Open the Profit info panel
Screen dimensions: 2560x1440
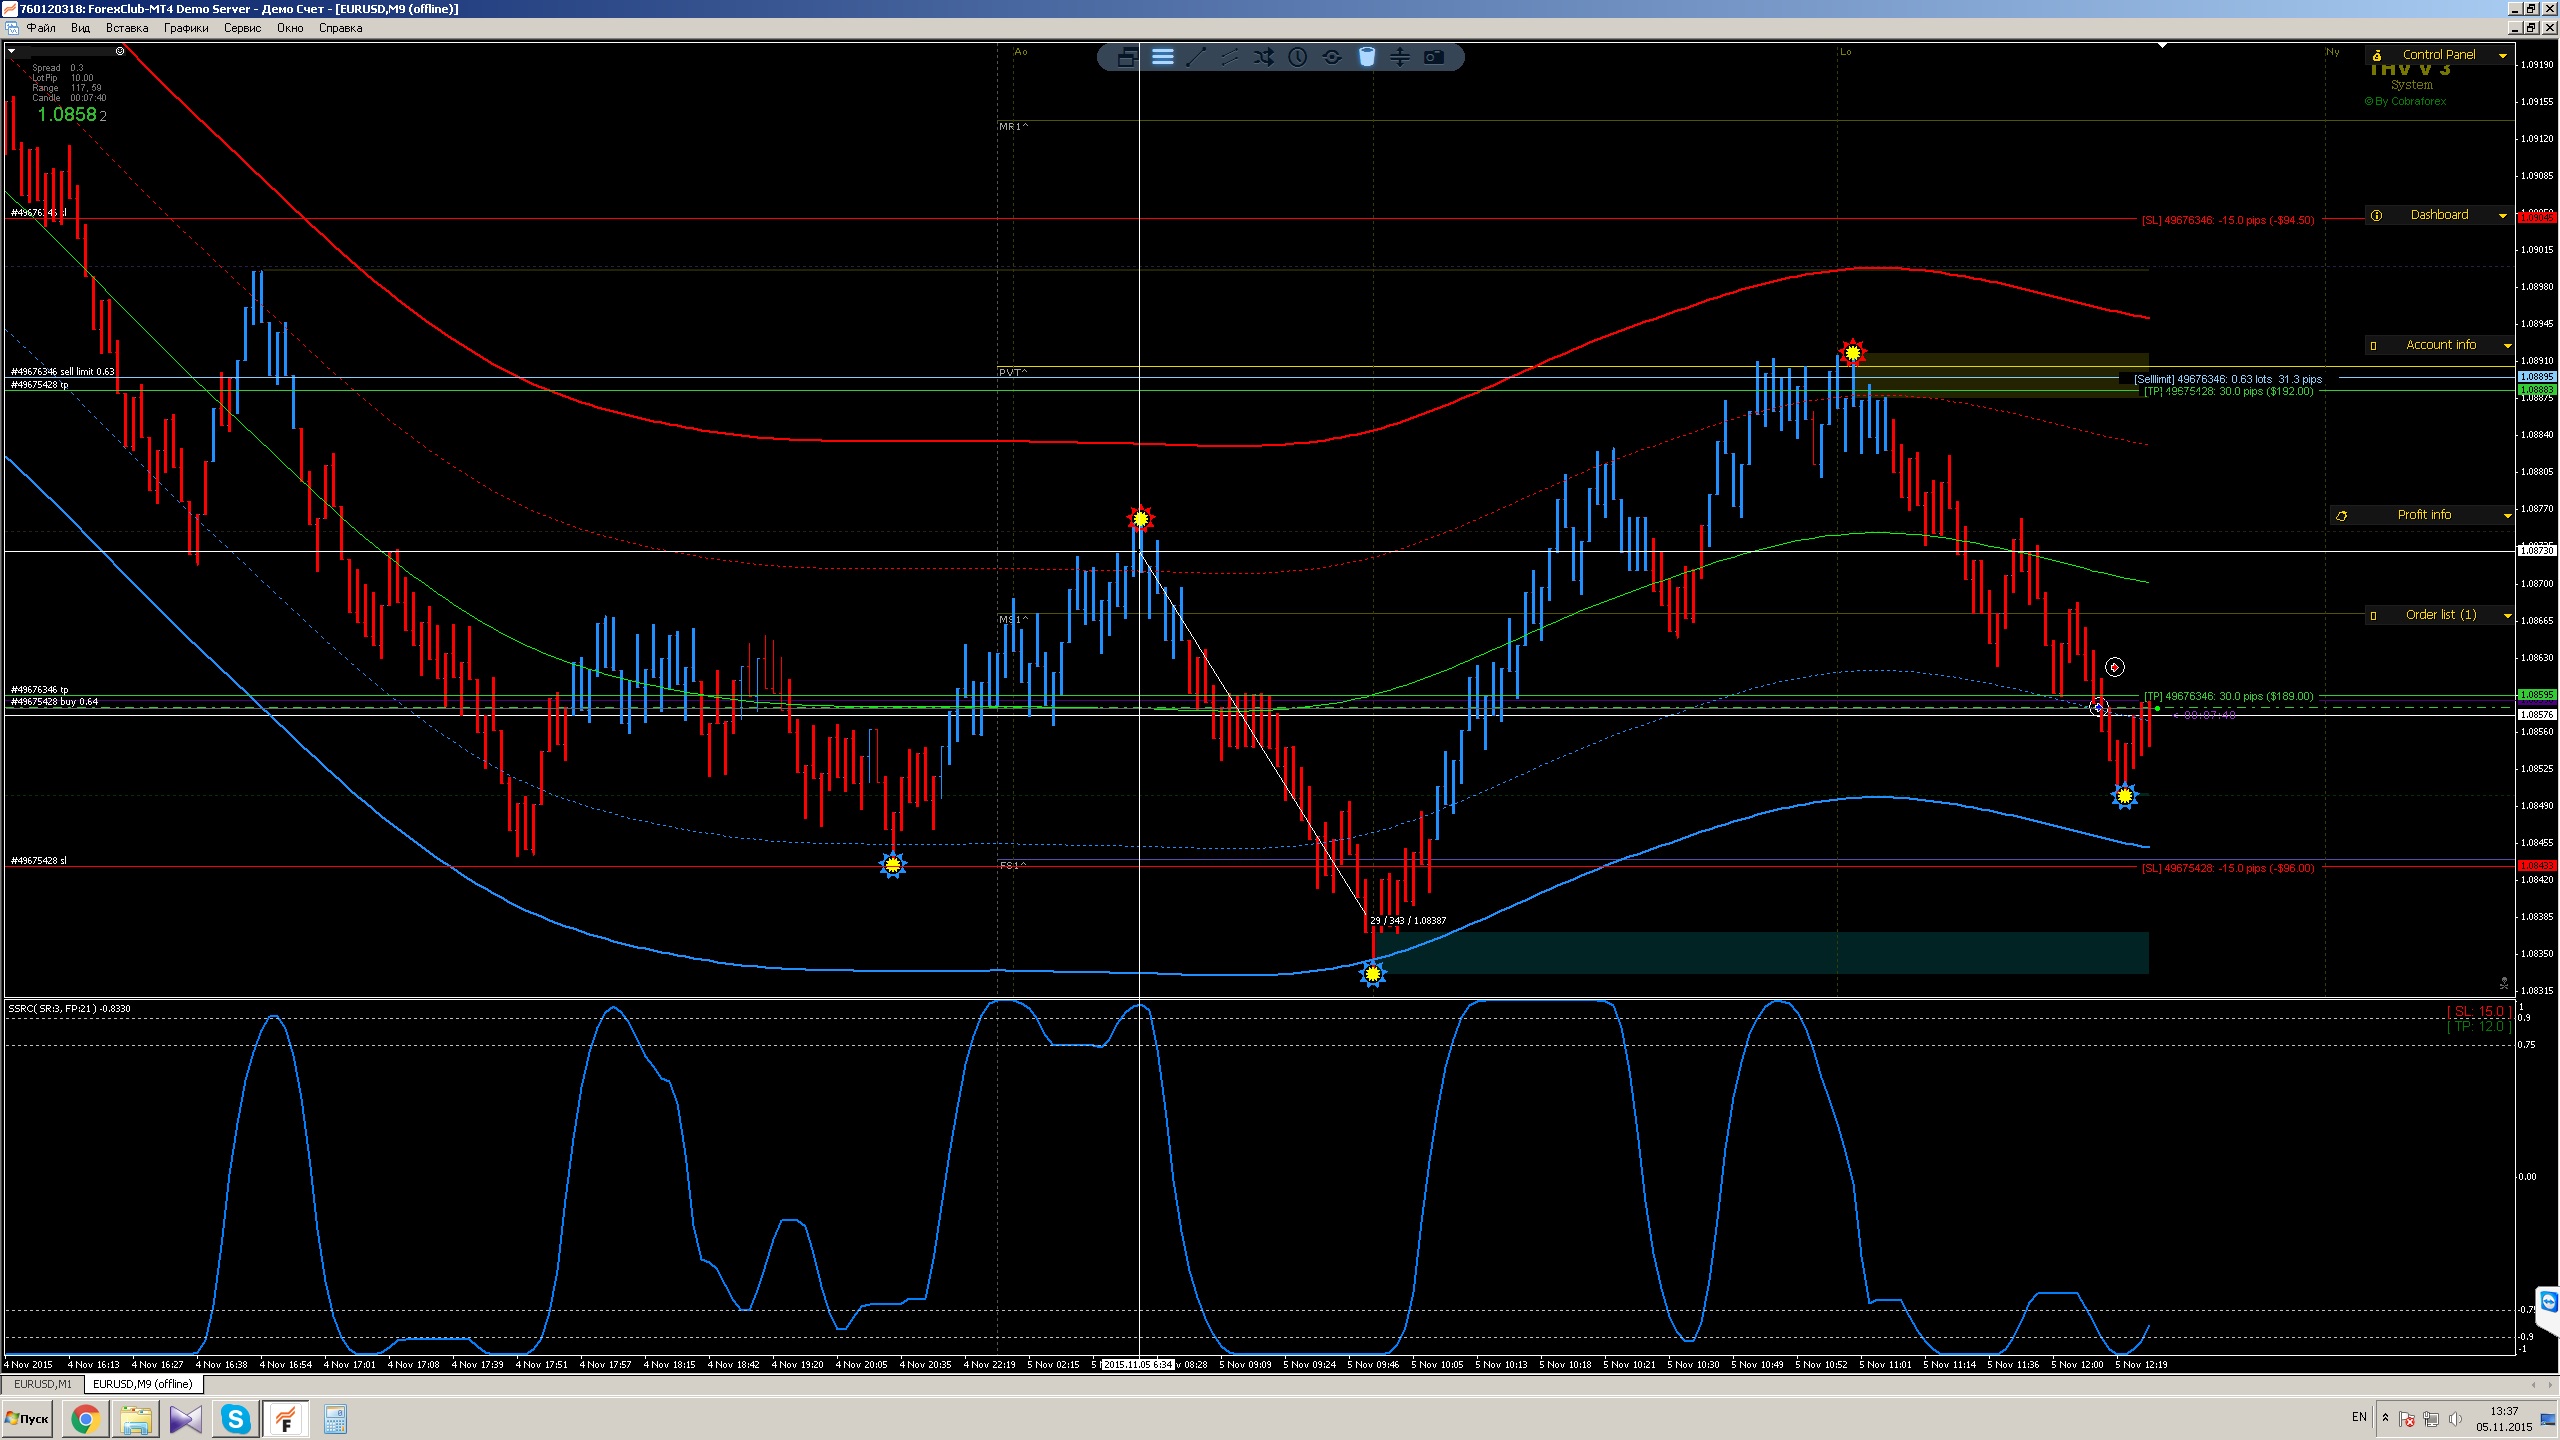coord(2423,515)
